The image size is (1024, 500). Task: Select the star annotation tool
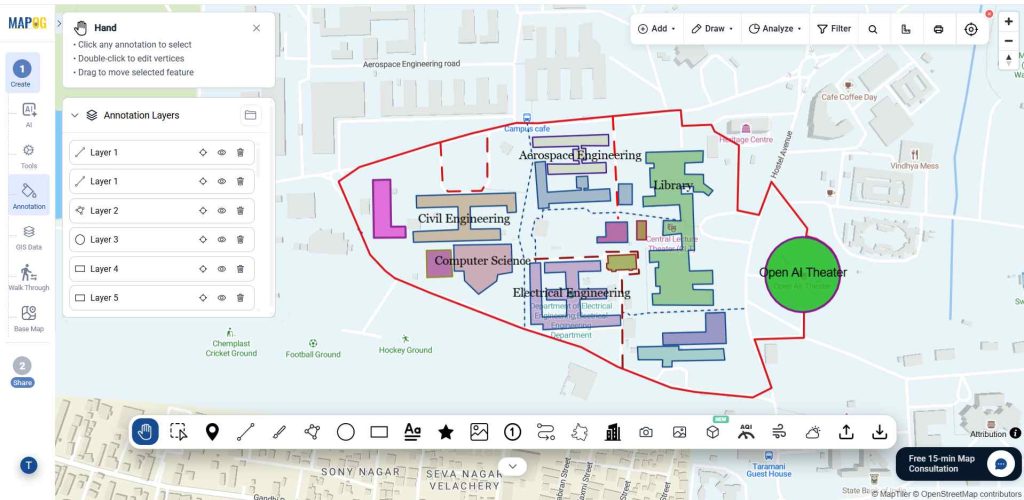coord(445,432)
